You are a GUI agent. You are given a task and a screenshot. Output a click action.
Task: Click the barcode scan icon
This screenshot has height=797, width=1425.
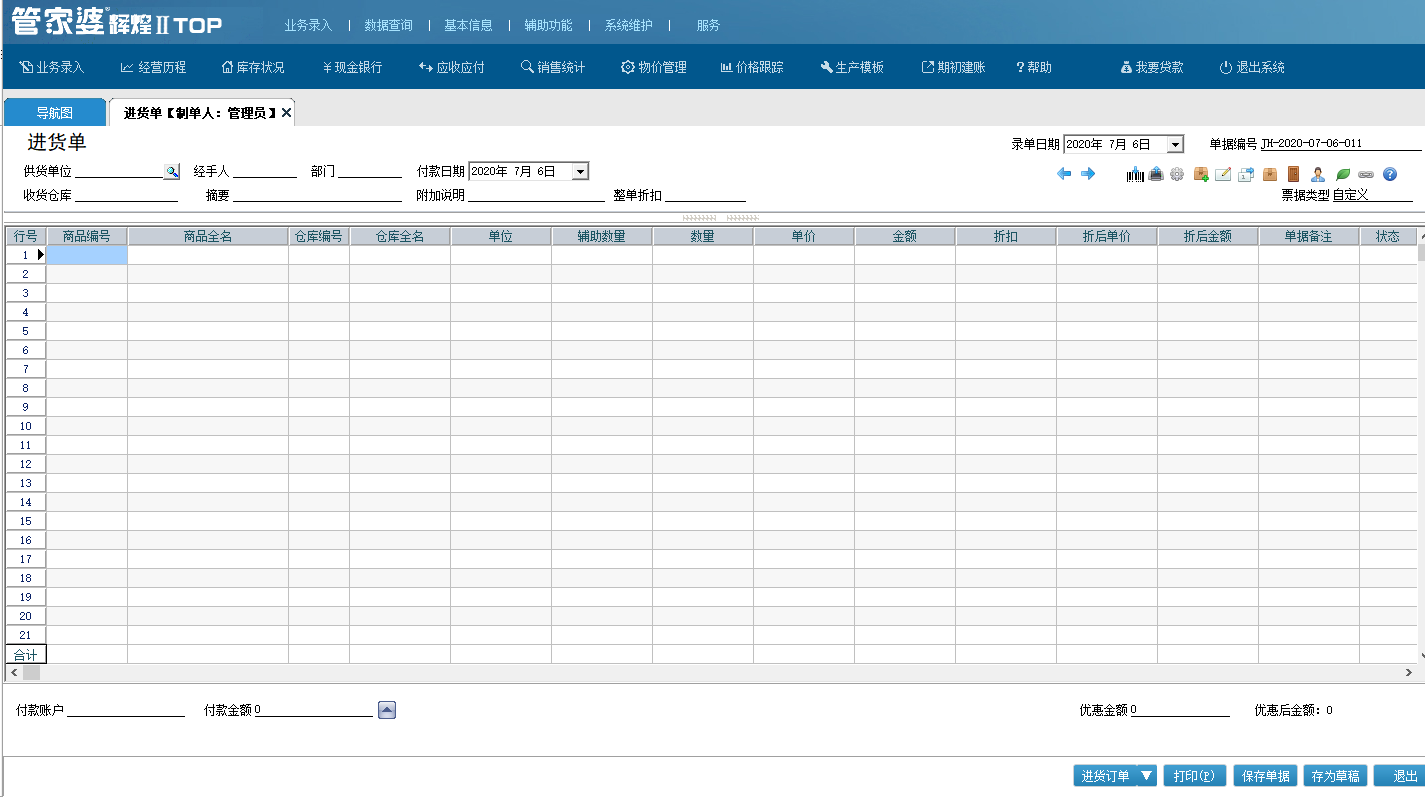click(x=1135, y=174)
